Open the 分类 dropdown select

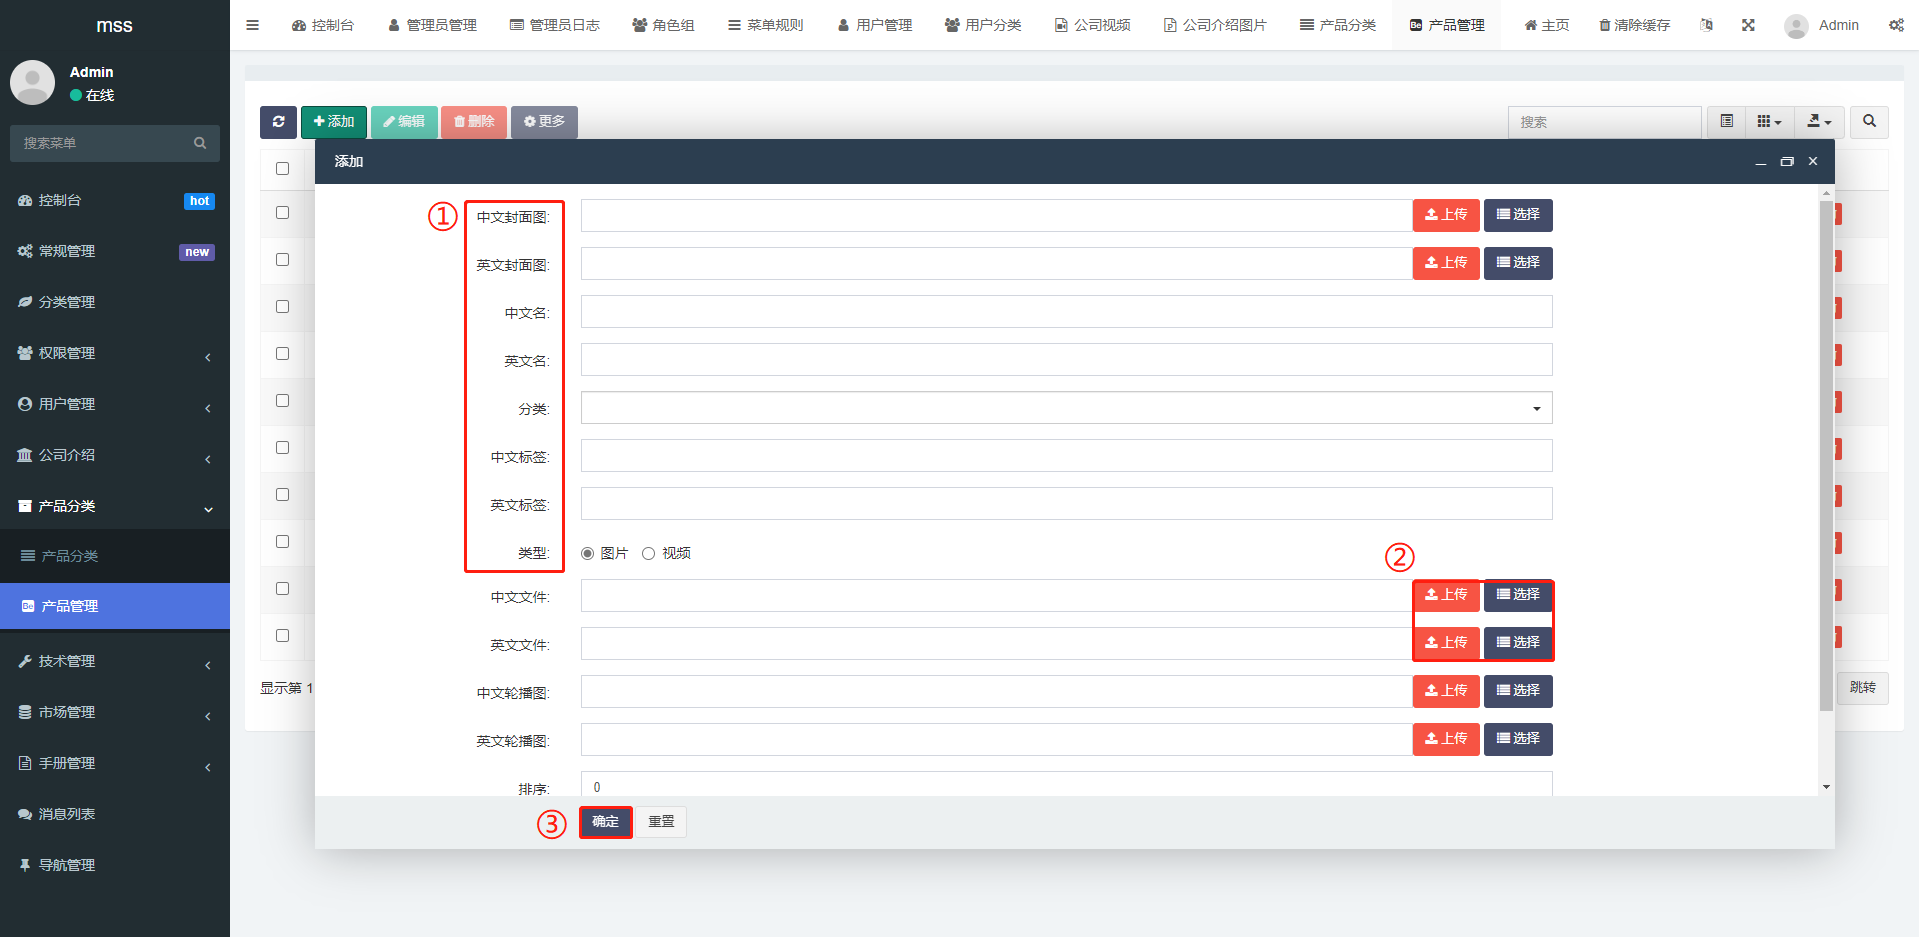(1066, 408)
